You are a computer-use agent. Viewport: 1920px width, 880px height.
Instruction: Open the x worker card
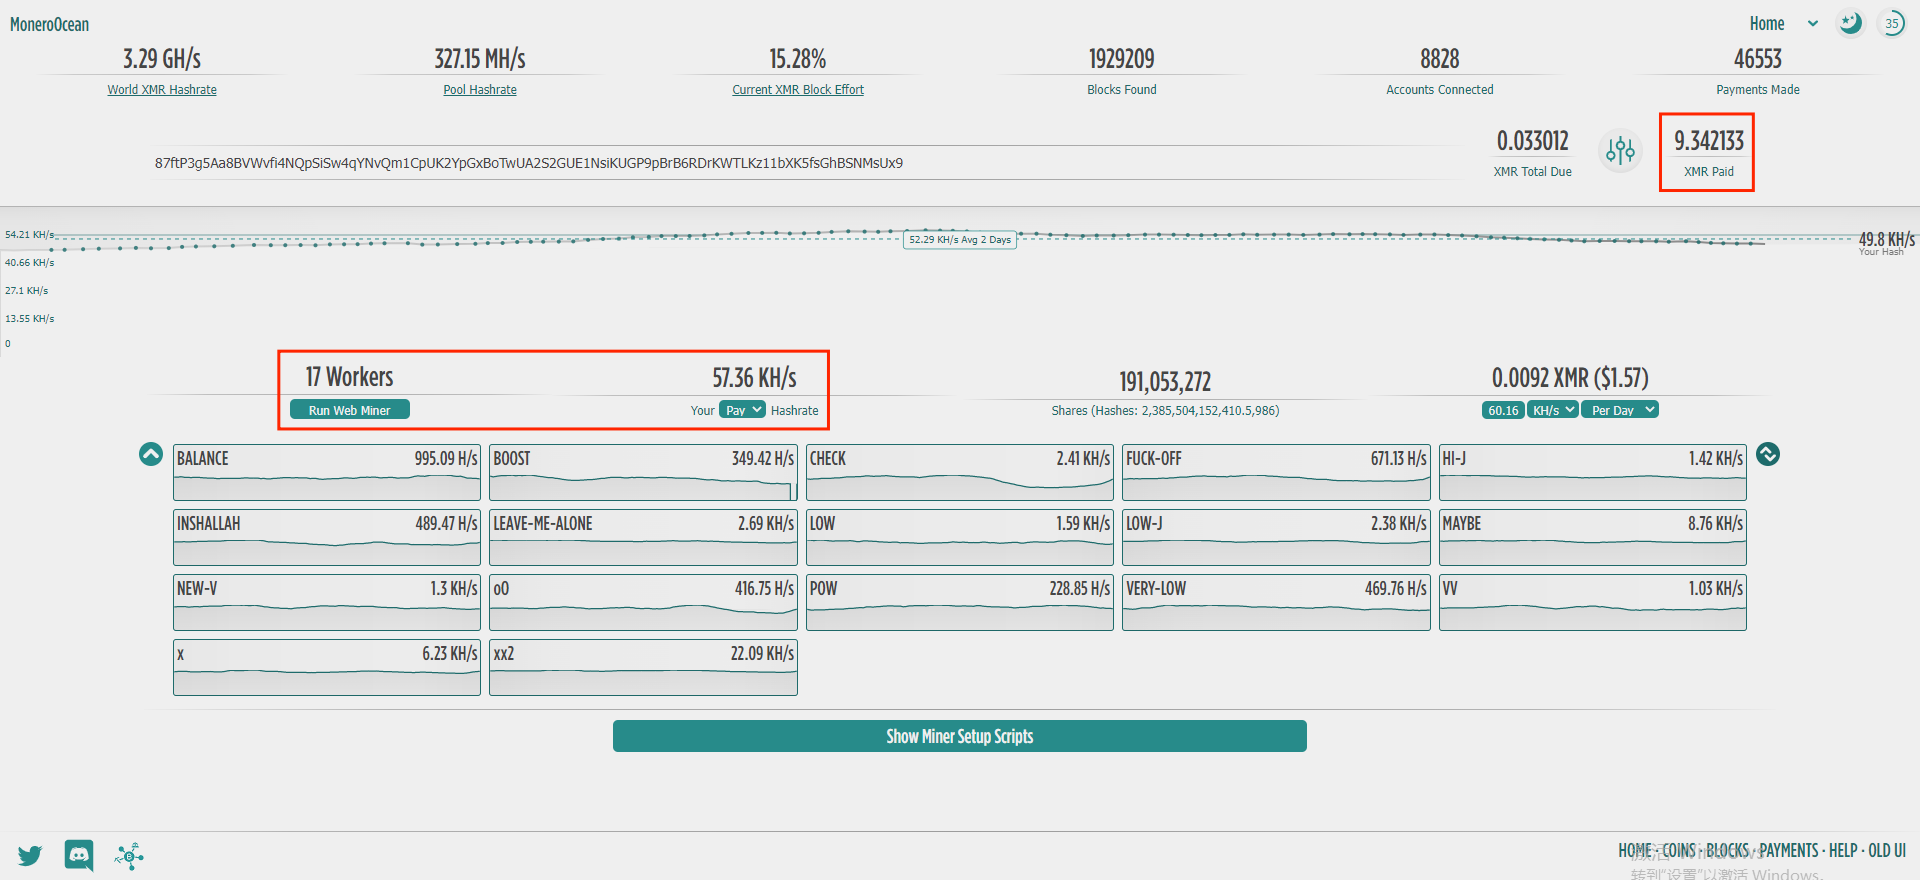click(327, 668)
